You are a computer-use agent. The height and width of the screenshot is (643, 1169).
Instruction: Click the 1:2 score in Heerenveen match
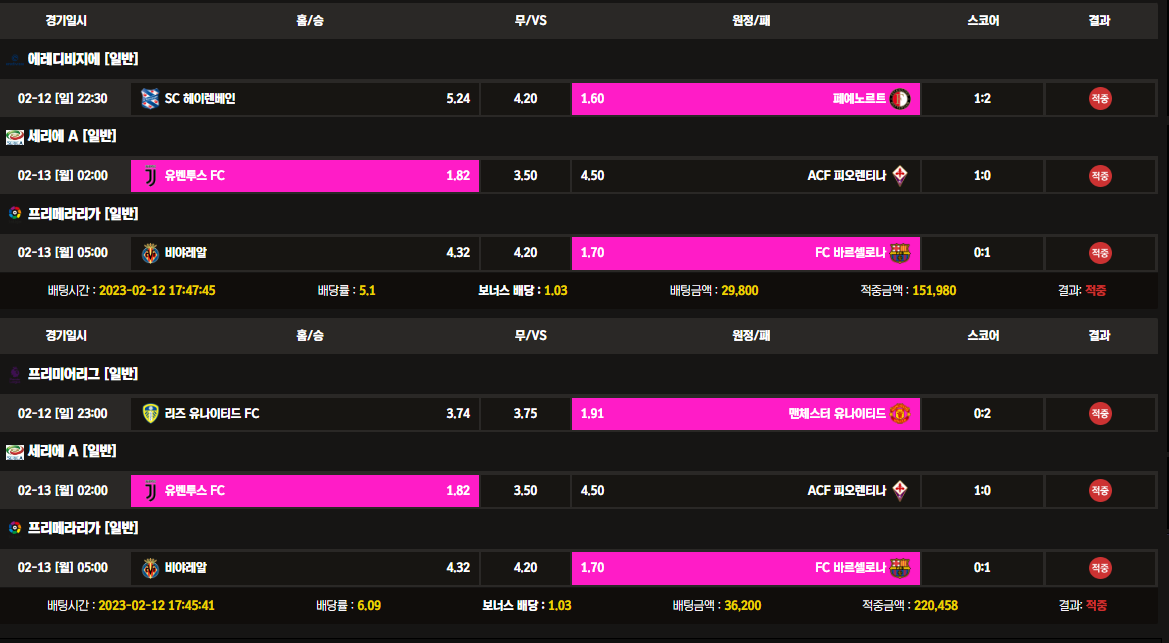coord(982,99)
